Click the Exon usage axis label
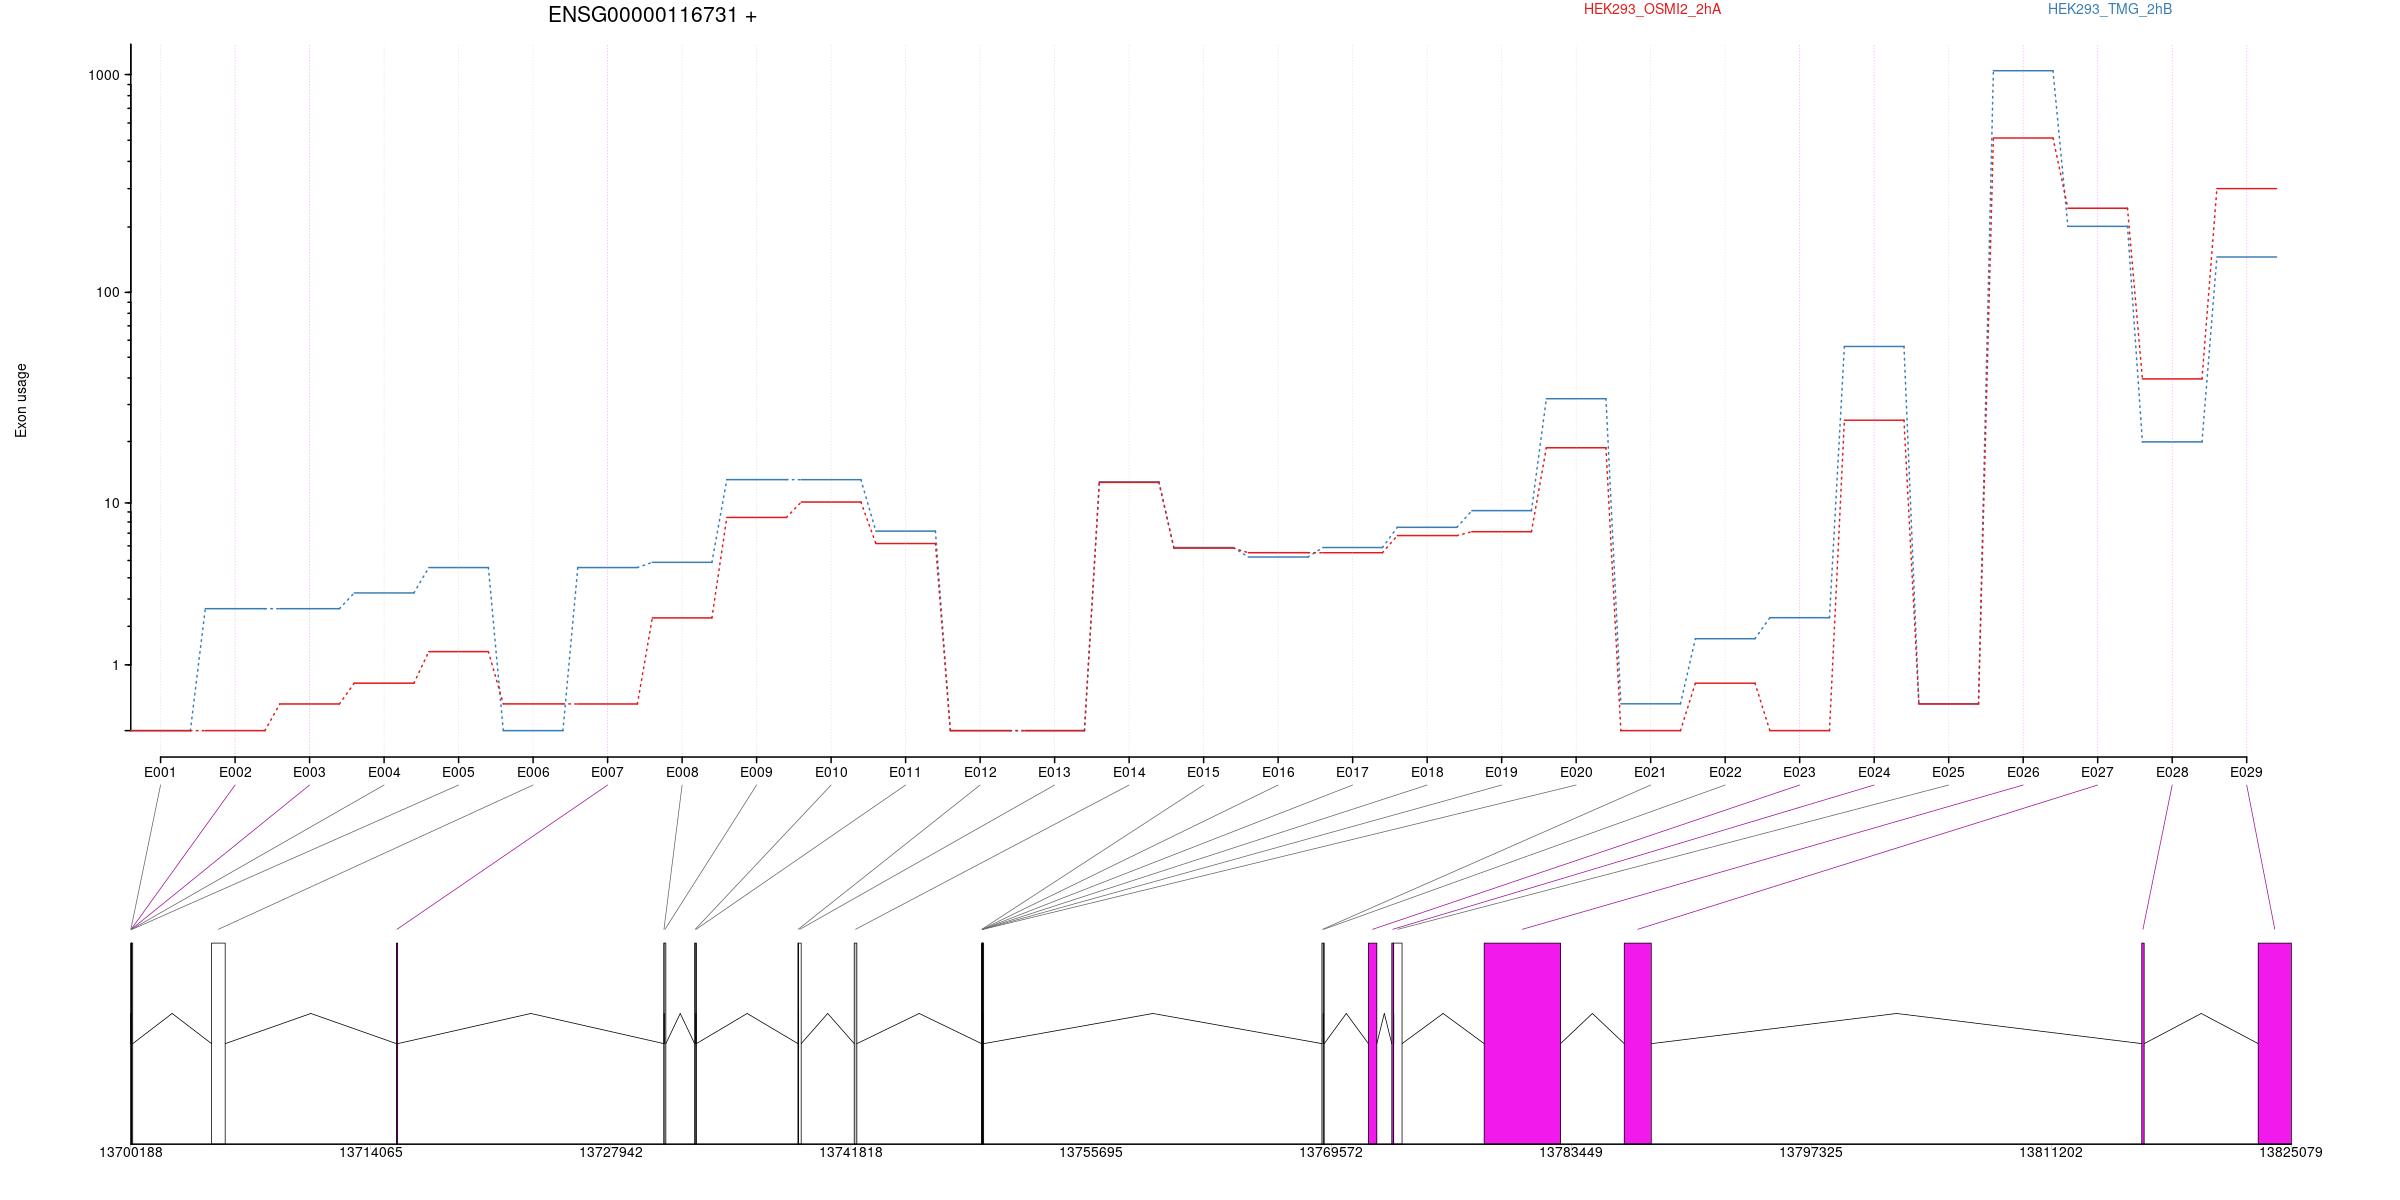Image resolution: width=2400 pixels, height=1200 pixels. [x=21, y=400]
